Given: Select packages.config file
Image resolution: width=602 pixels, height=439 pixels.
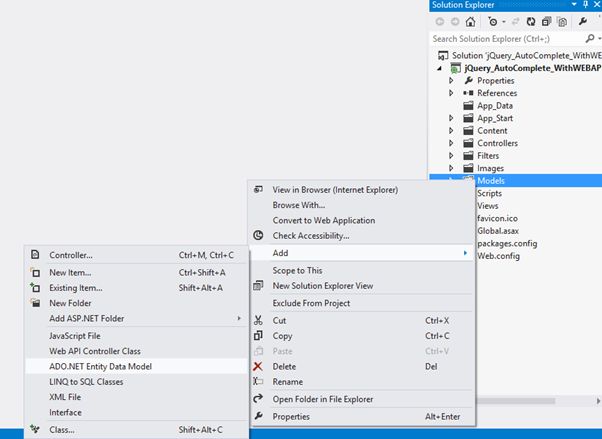Looking at the screenshot, I should [x=507, y=244].
